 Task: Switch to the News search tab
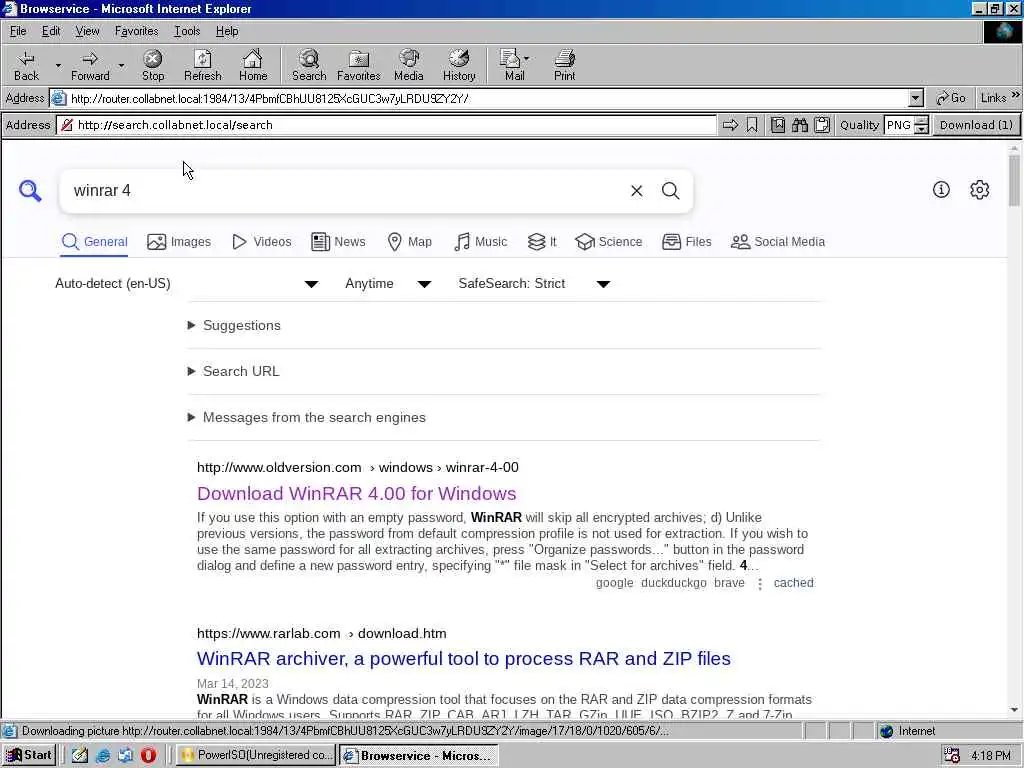[x=338, y=242]
